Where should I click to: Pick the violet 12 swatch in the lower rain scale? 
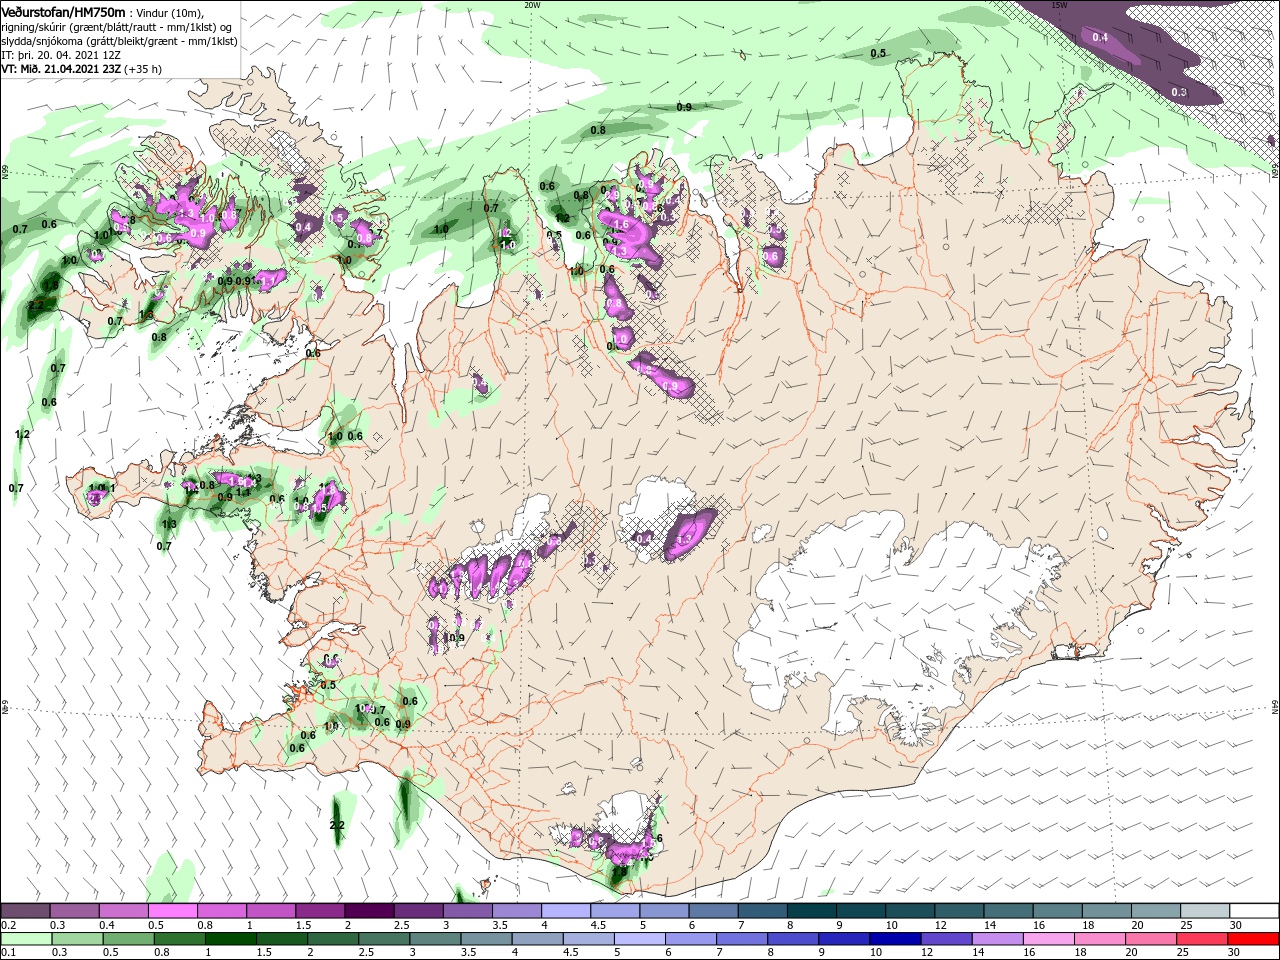pos(947,939)
